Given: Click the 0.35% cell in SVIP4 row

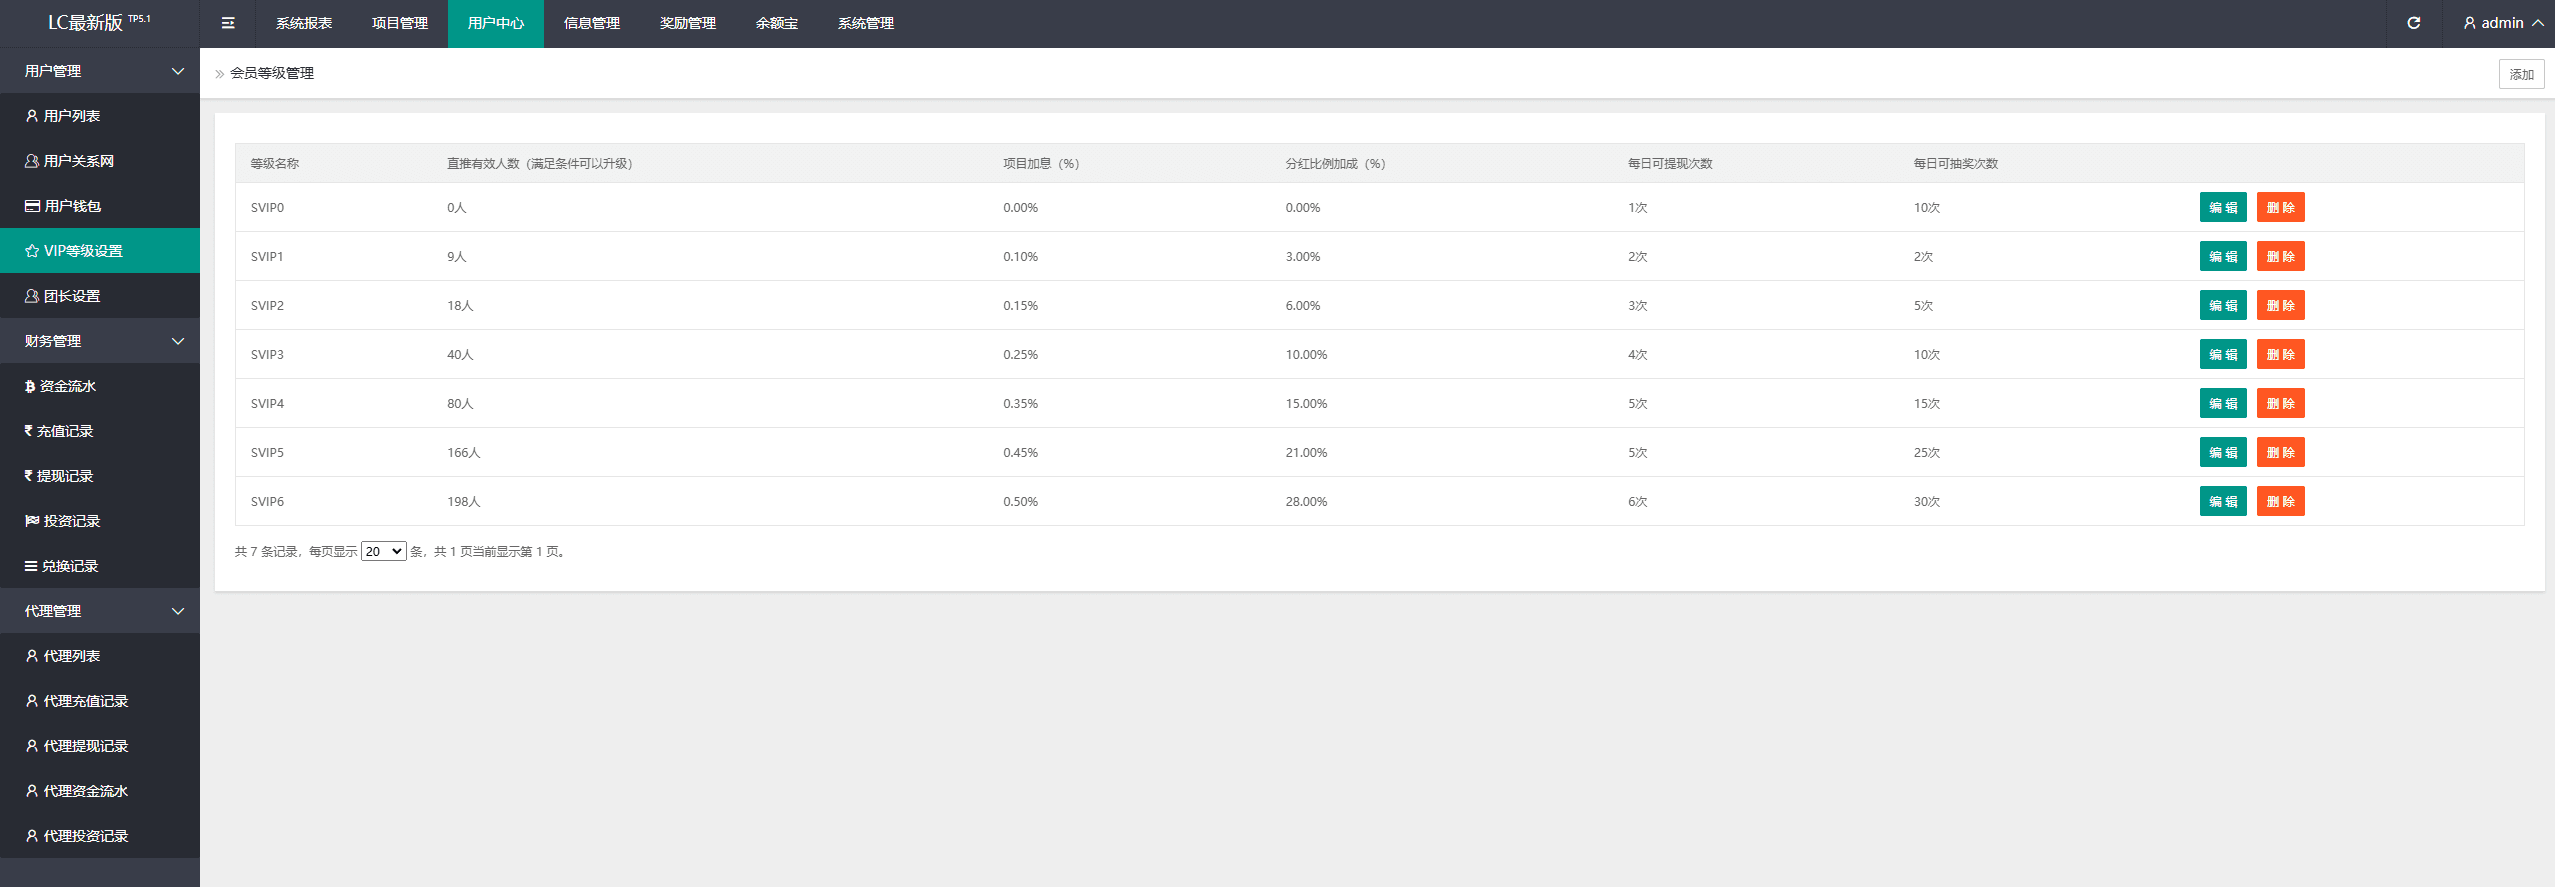Looking at the screenshot, I should [x=1020, y=403].
